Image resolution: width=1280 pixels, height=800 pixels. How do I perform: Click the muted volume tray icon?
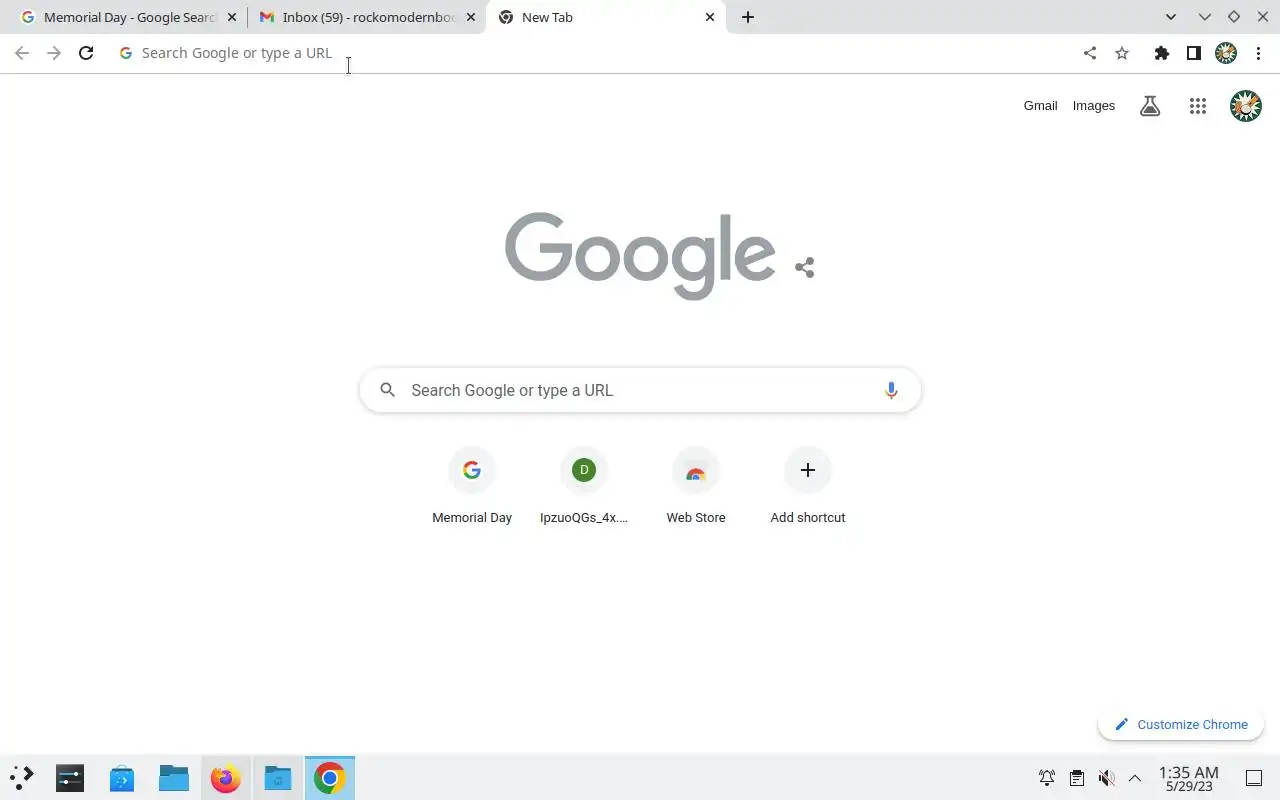(1106, 778)
